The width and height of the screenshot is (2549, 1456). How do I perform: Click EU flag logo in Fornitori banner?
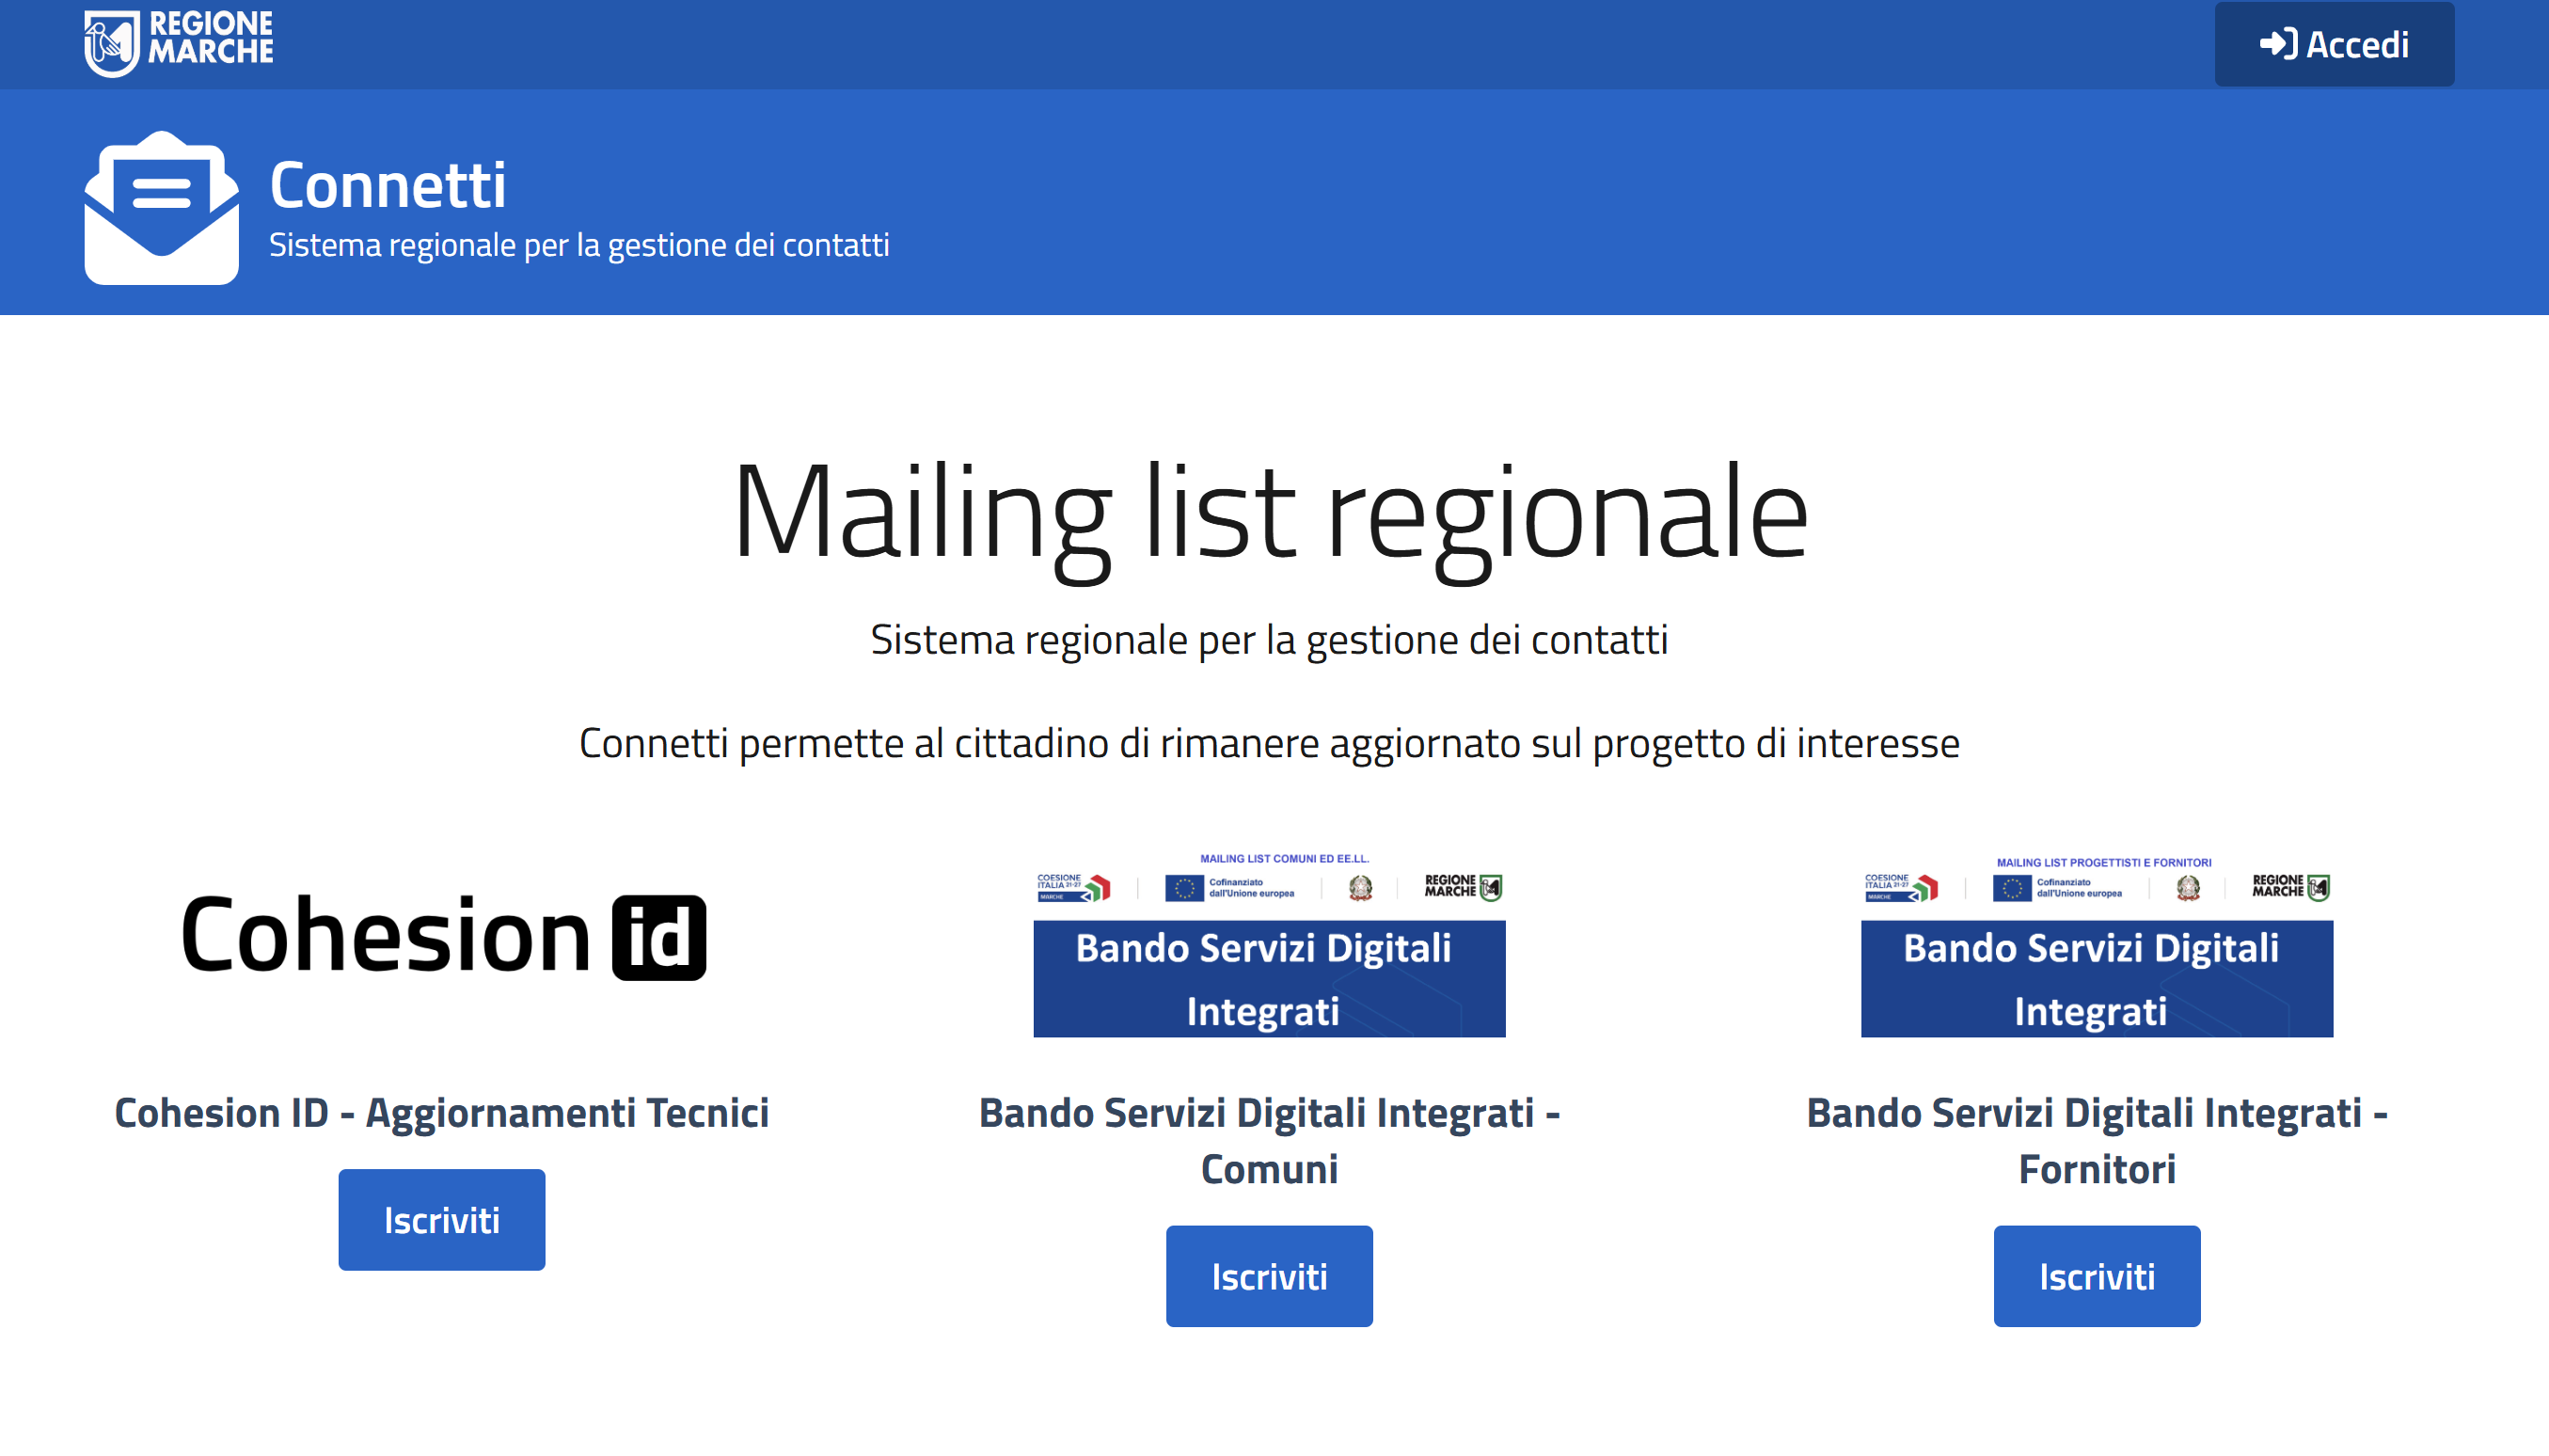pos(2011,888)
